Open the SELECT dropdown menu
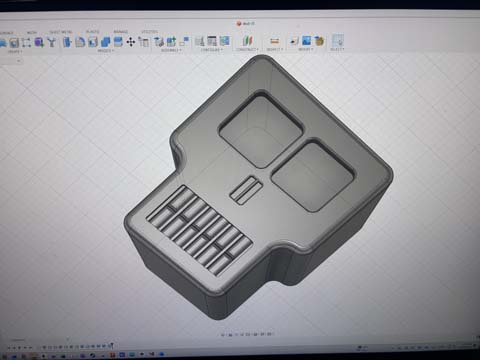Viewport: 480px width, 360px height. click(x=337, y=49)
